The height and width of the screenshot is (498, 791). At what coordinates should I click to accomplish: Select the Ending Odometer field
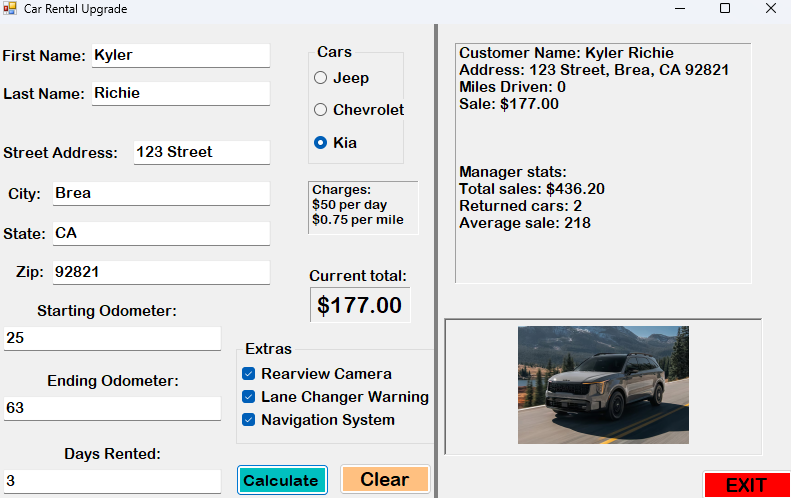[111, 409]
